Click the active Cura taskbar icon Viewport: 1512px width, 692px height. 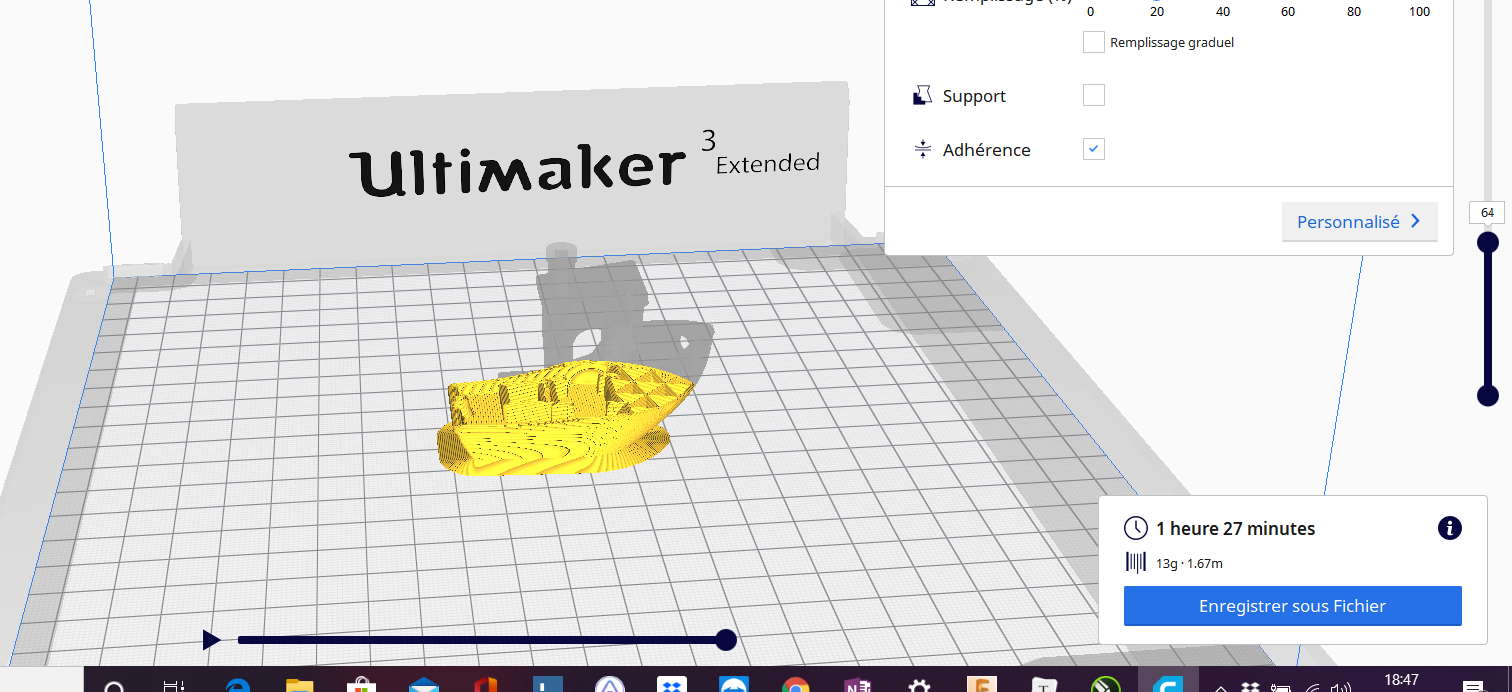click(x=1167, y=685)
